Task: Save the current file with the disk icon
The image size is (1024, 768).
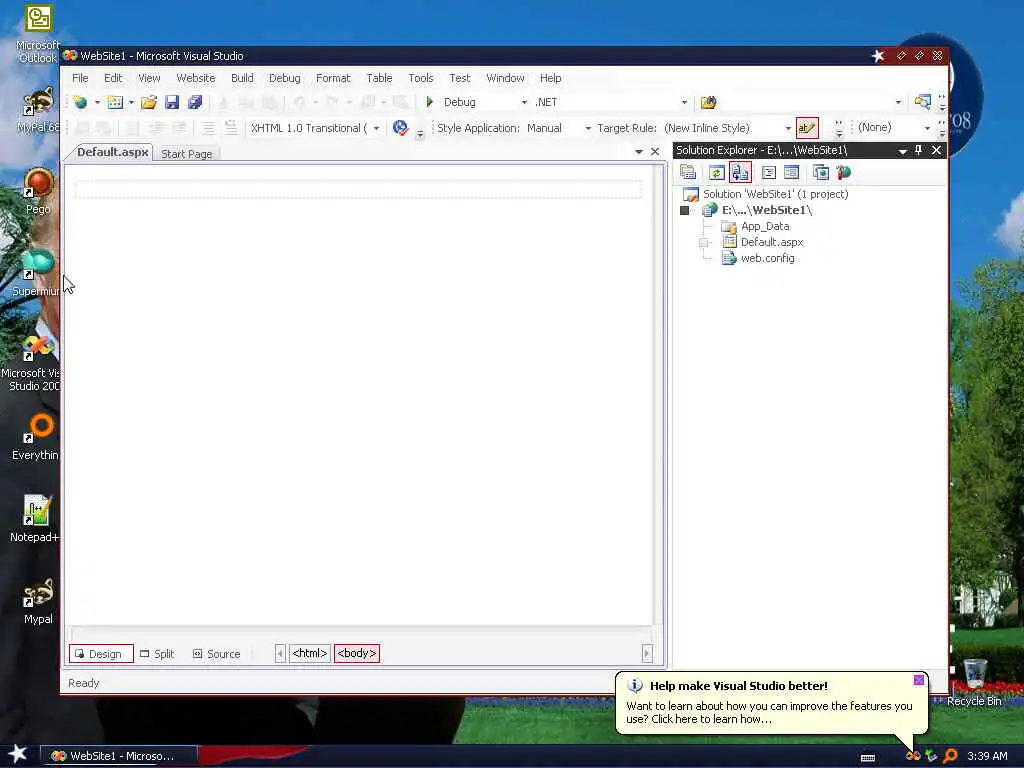Action: [x=172, y=103]
